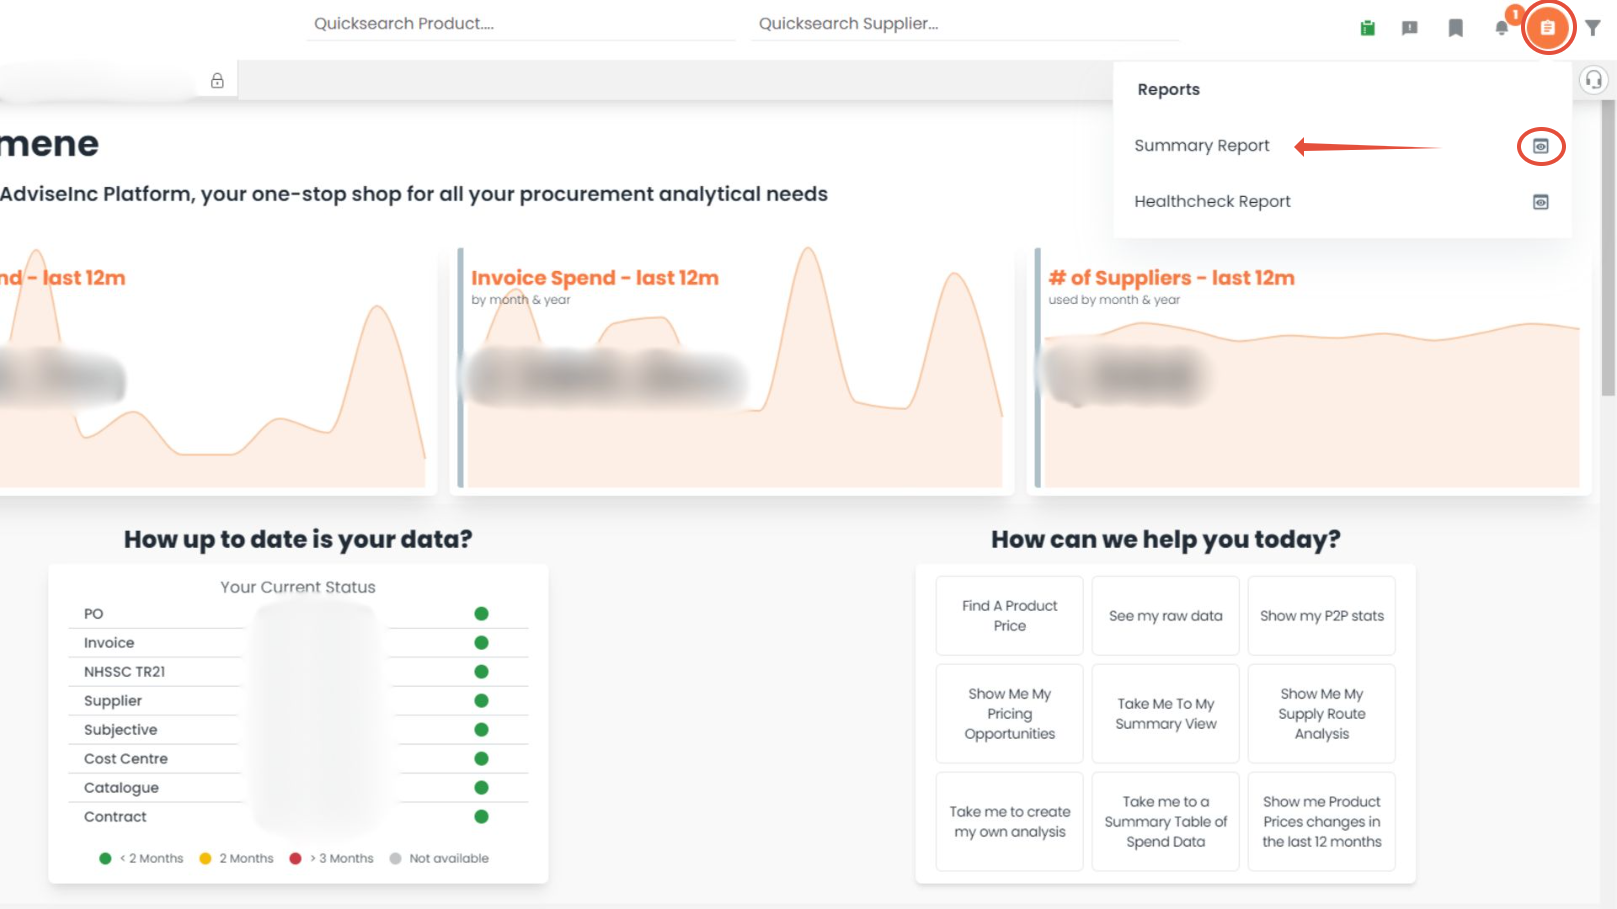Screen dimensions: 1617x909
Task: Click Take Me To My Summary View
Action: point(1166,714)
